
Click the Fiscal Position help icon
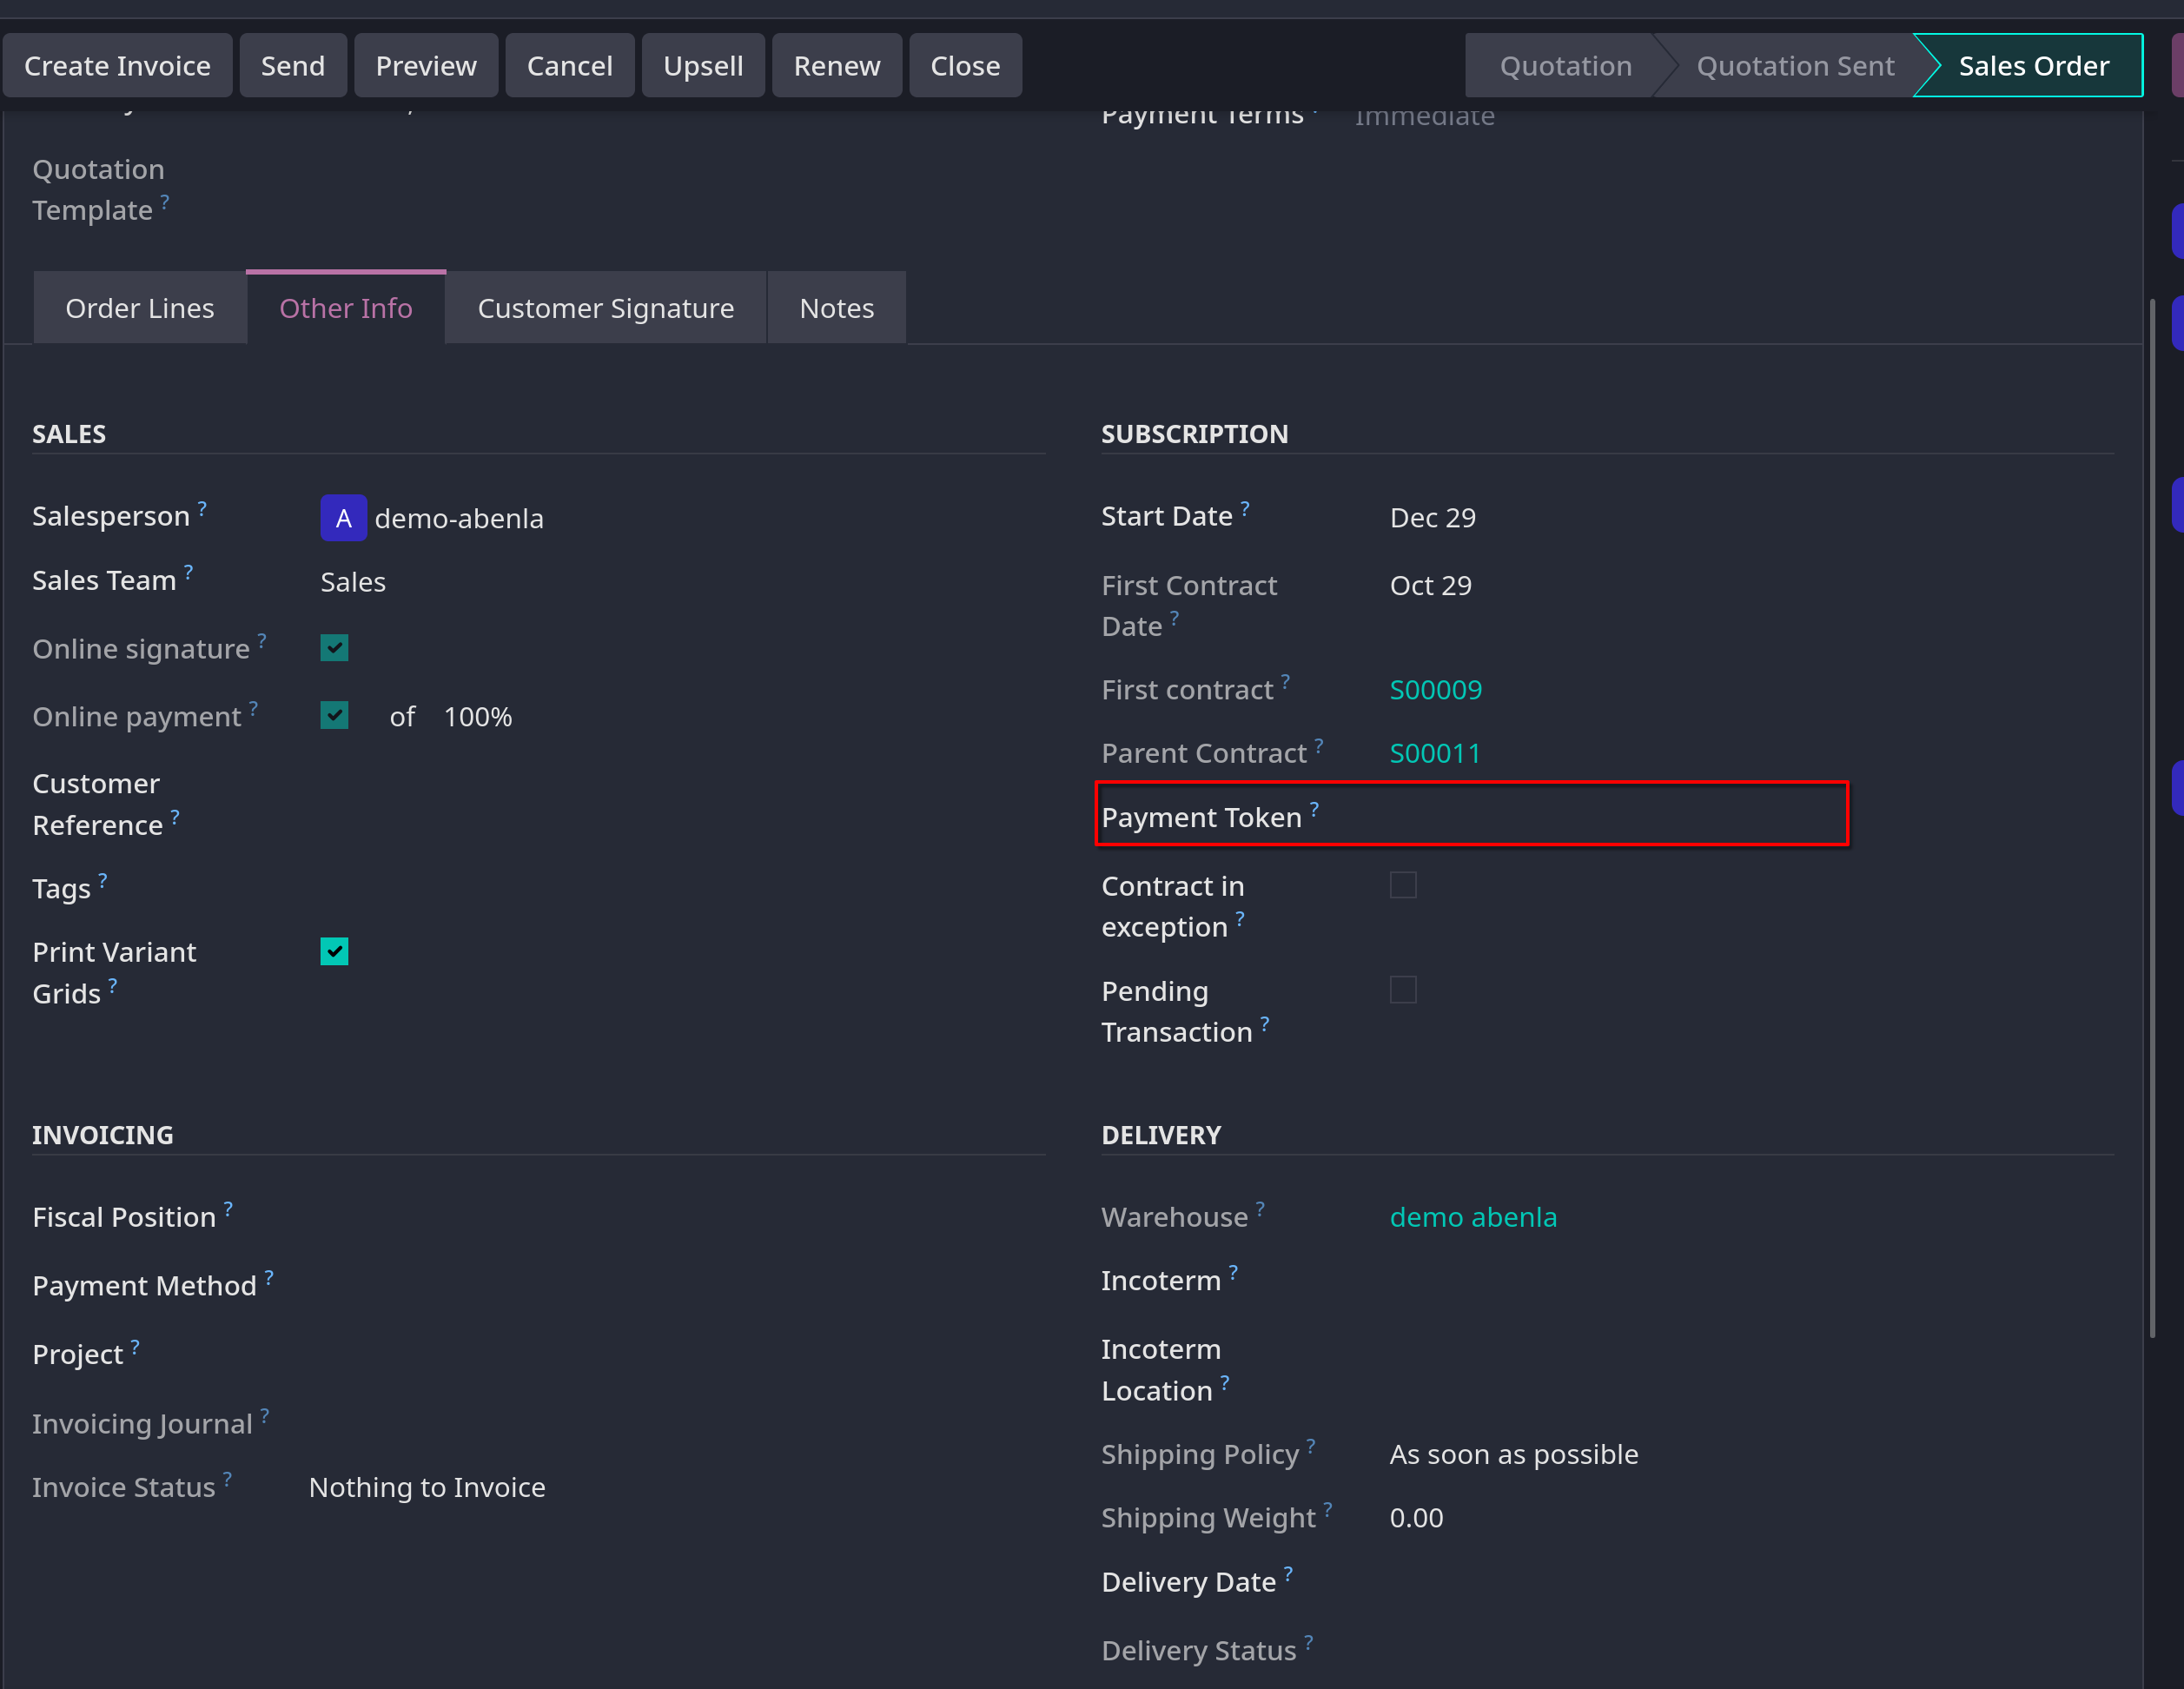click(228, 1208)
